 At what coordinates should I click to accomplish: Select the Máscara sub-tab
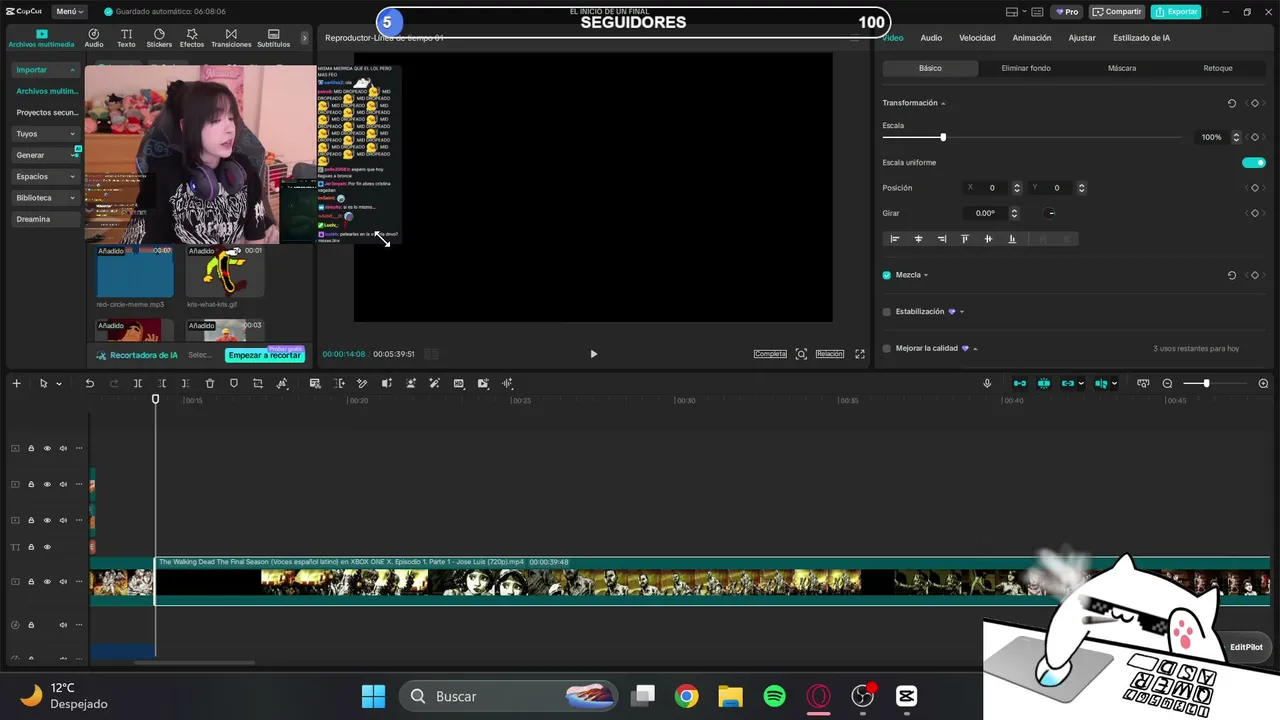click(1122, 68)
